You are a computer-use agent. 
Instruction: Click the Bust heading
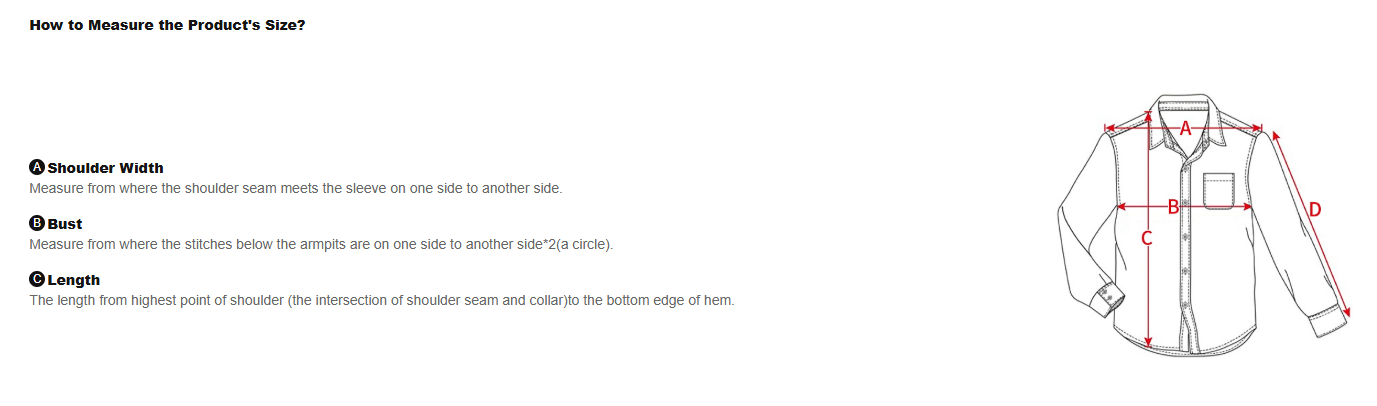click(65, 223)
